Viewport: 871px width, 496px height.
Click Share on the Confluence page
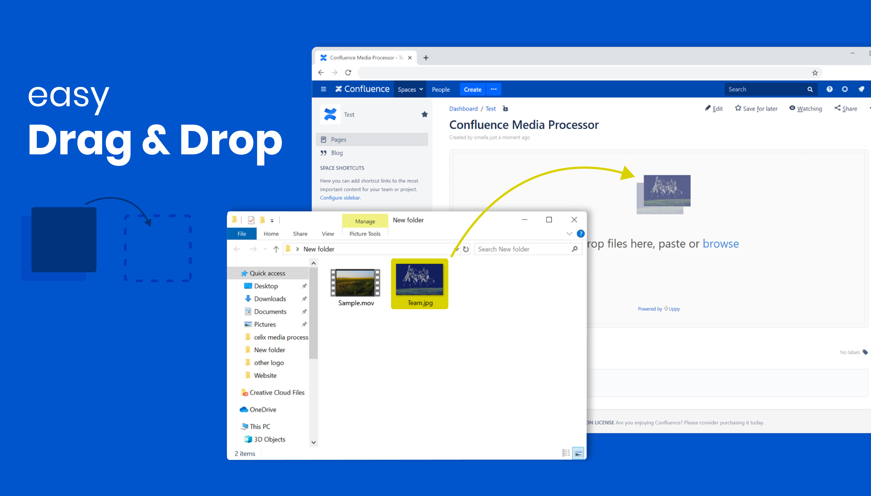point(845,108)
